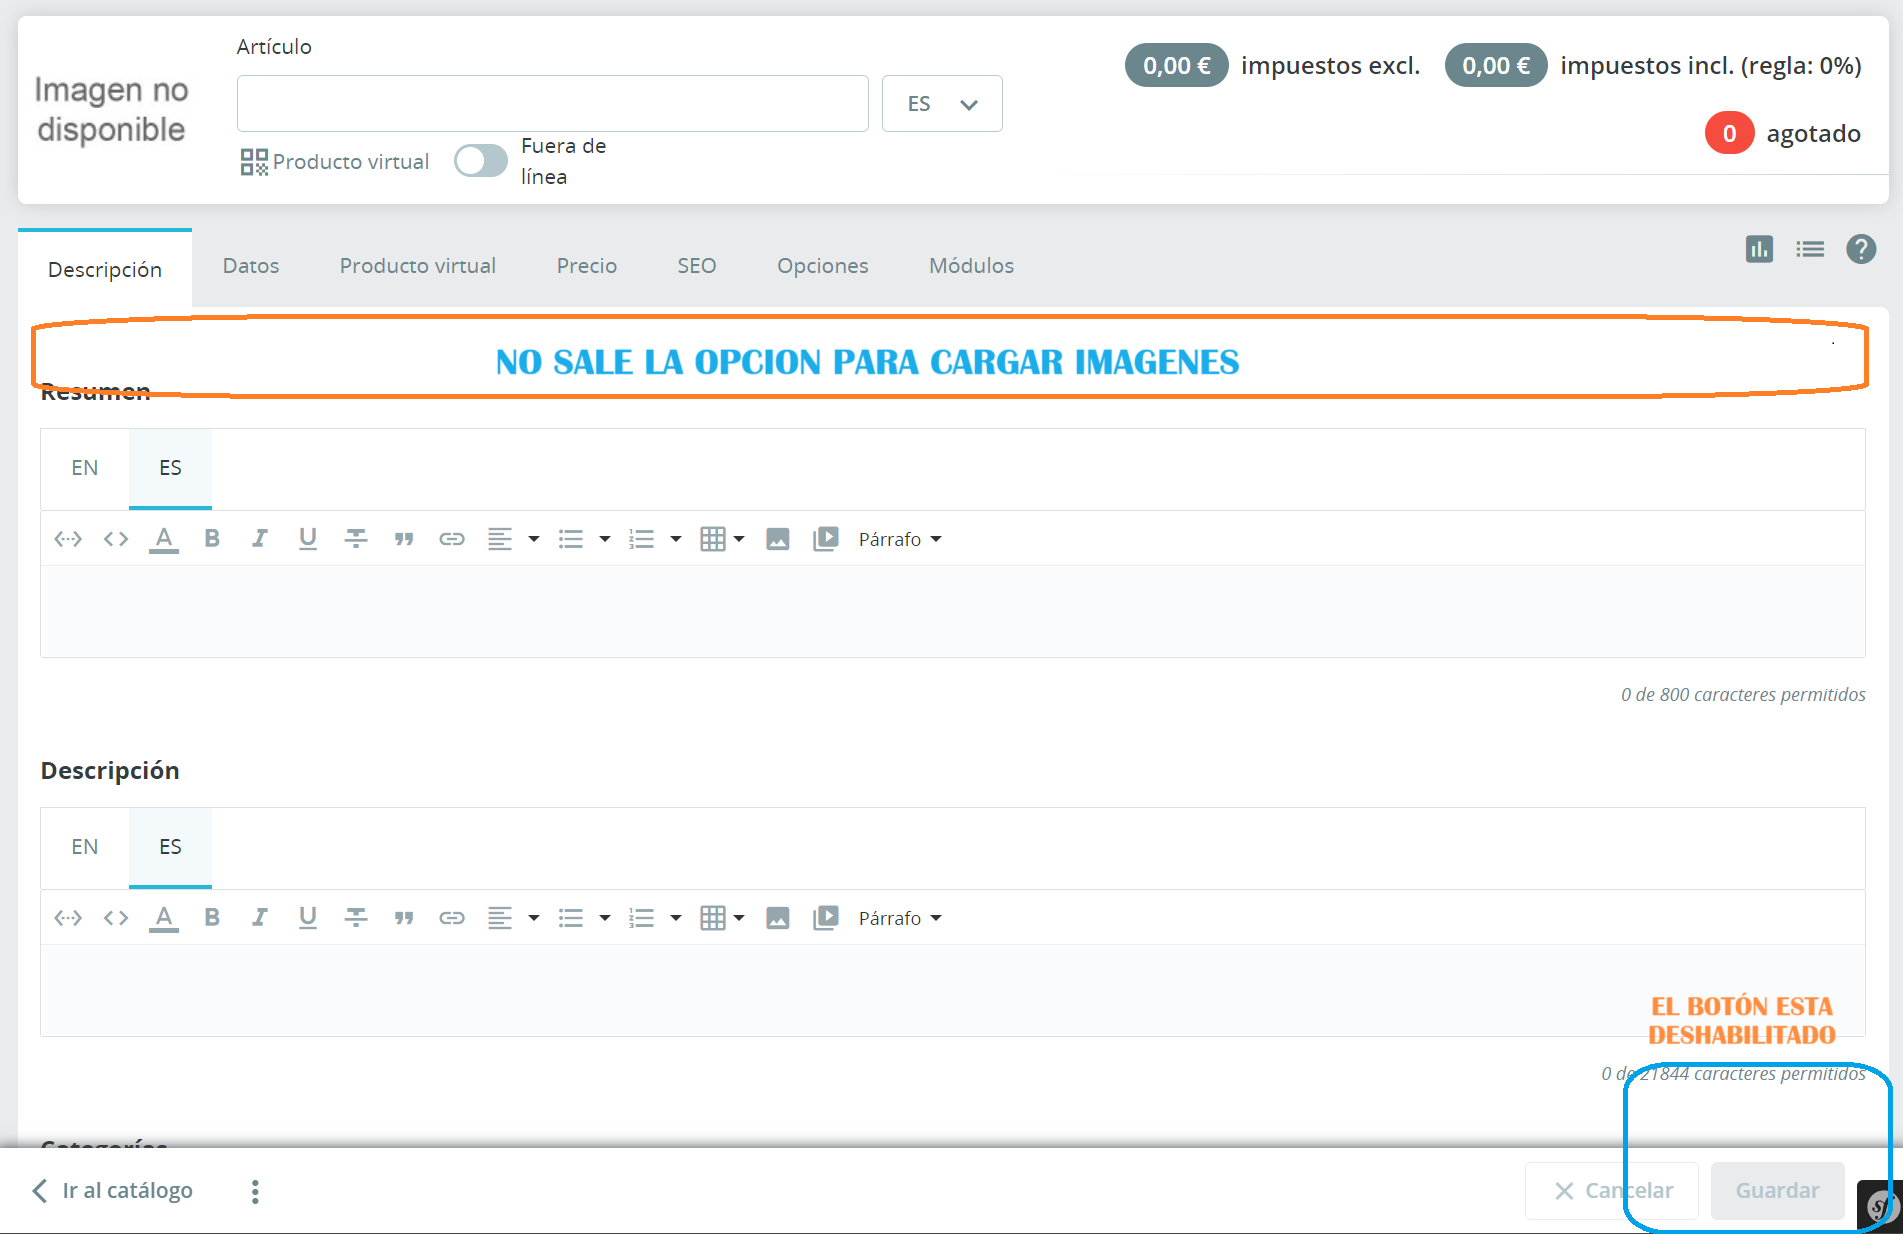Screen dimensions: 1903x1234
Task: Open the ES language selector next to Artículo
Action: 942,104
